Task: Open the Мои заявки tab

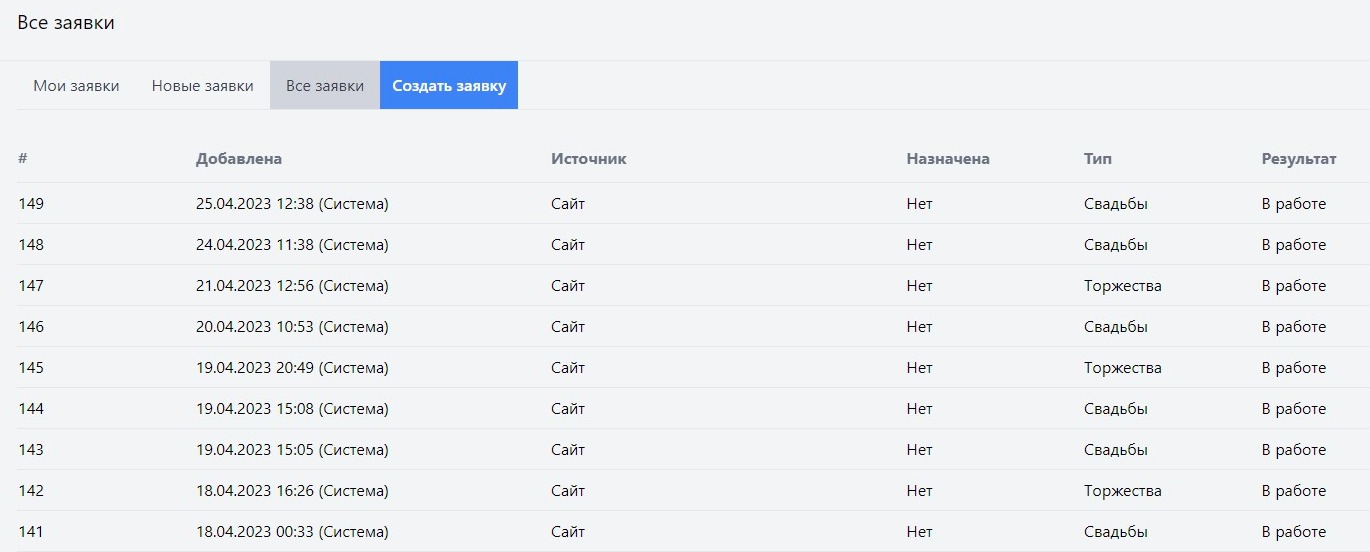Action: (x=76, y=86)
